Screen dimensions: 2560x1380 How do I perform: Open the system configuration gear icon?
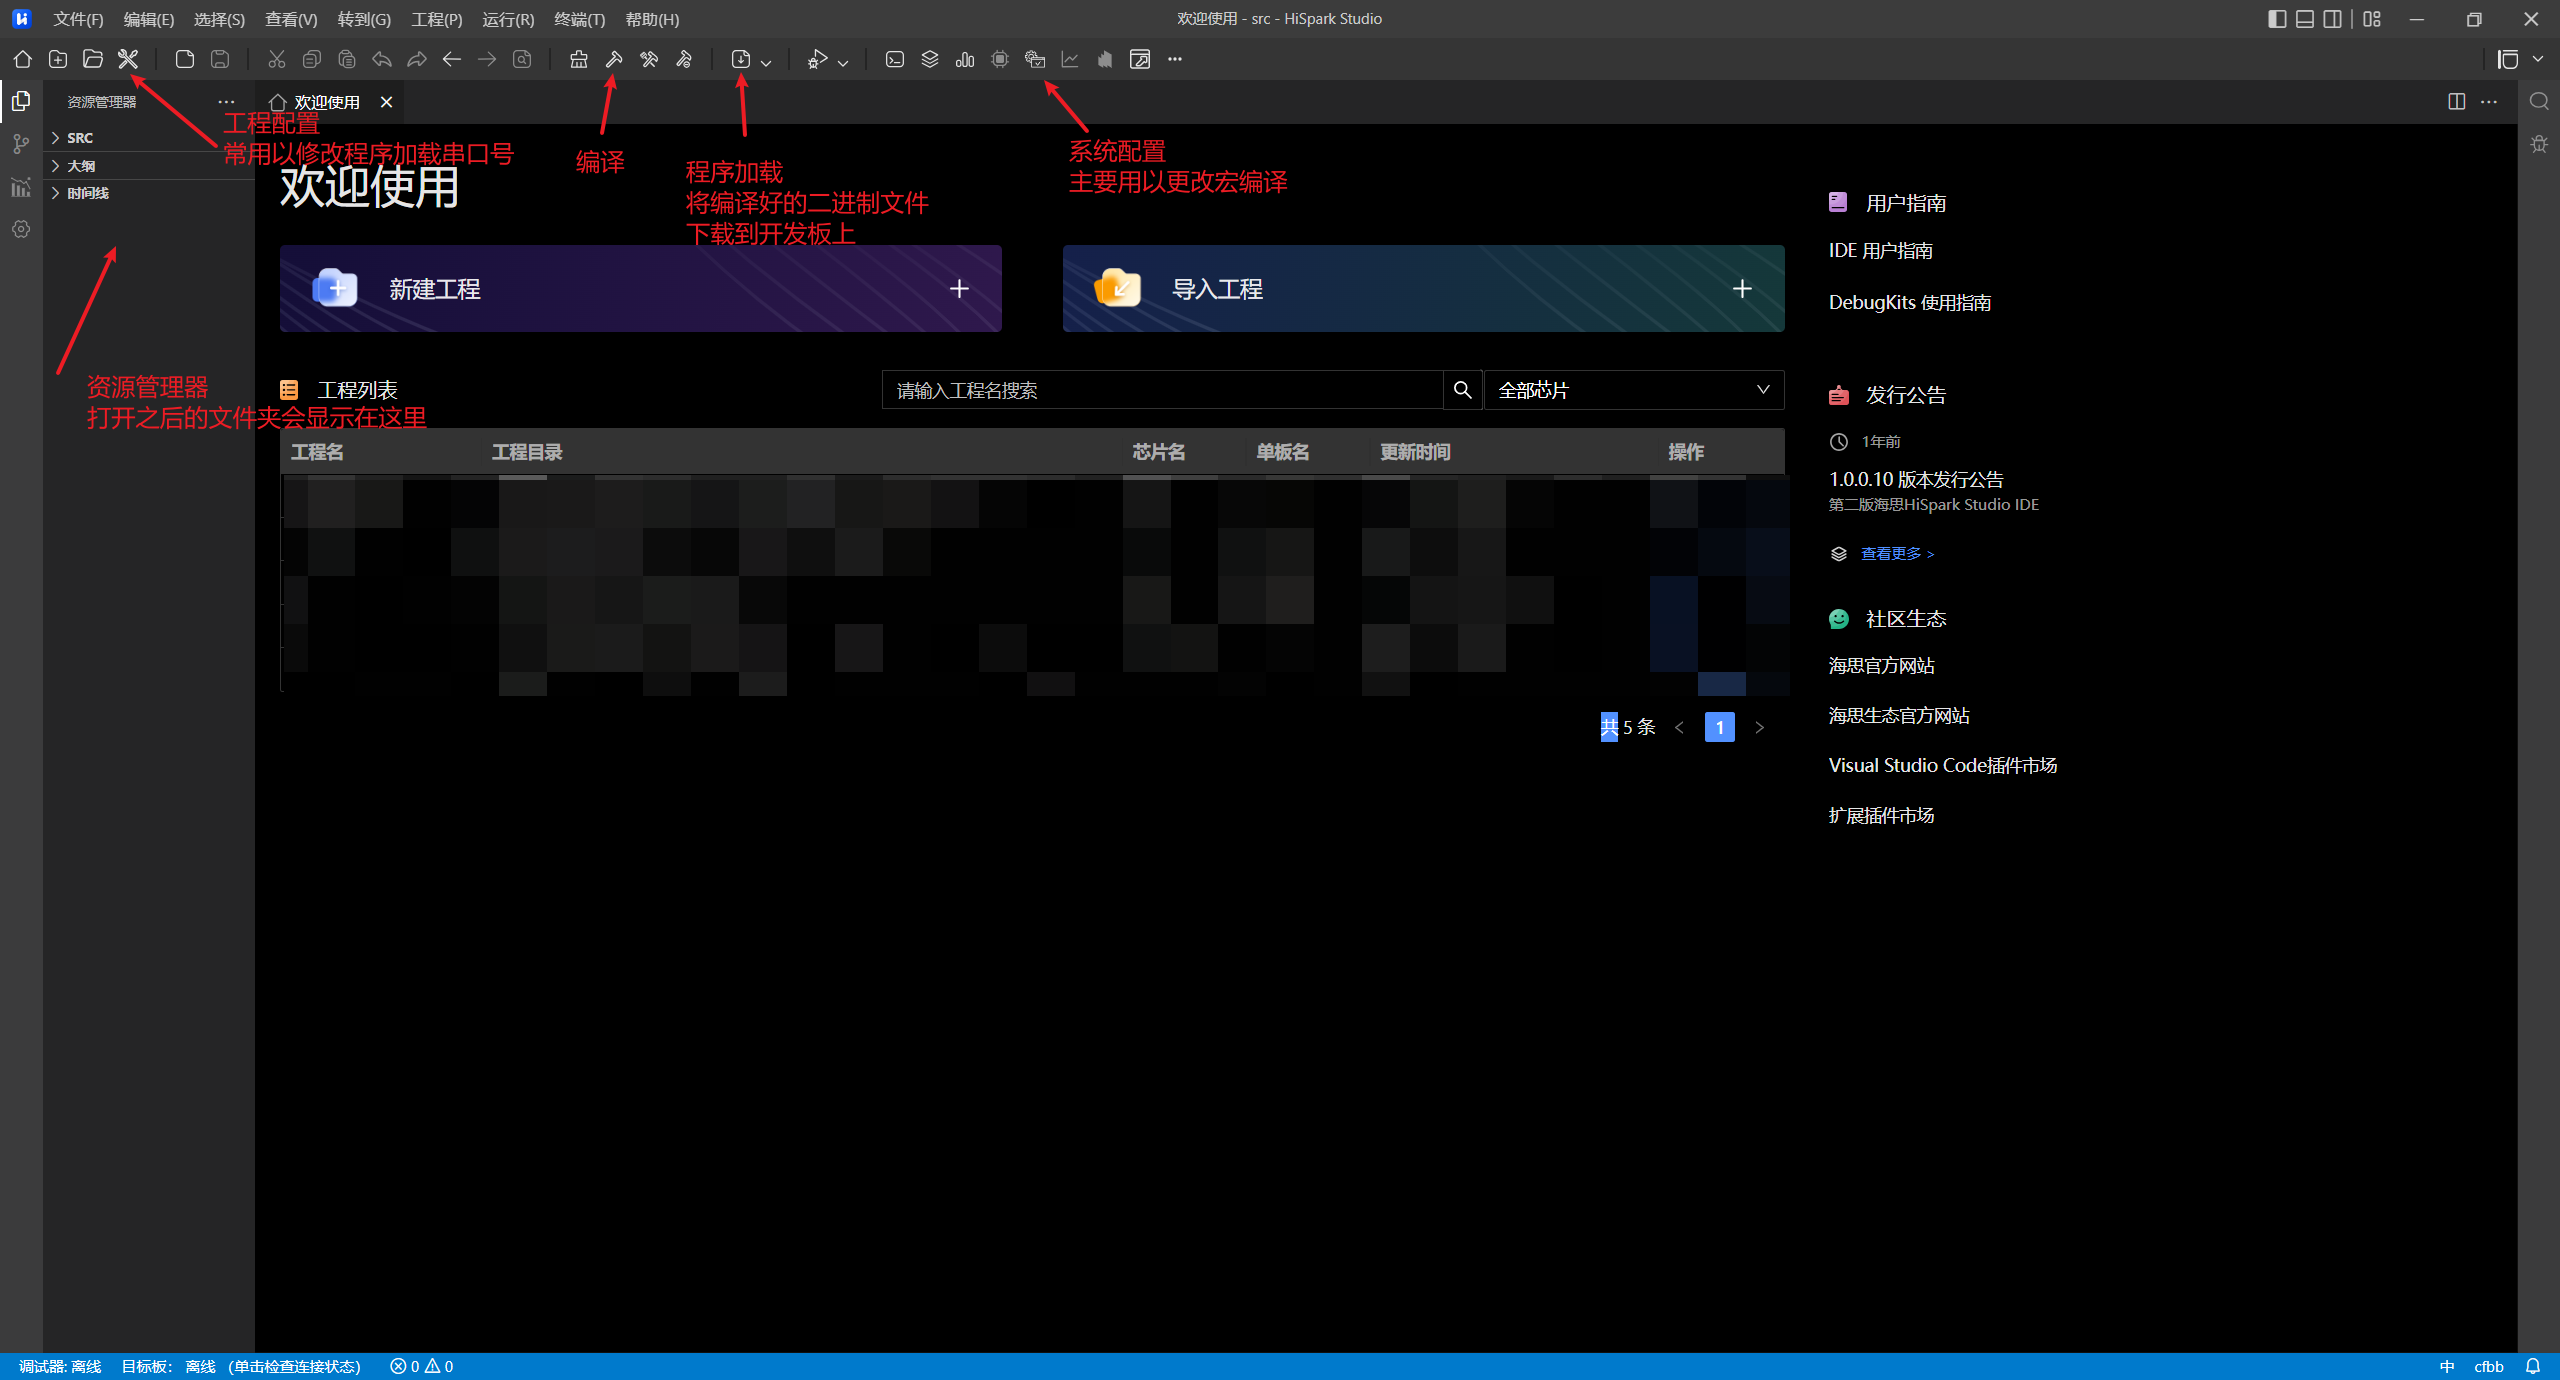pyautogui.click(x=1035, y=59)
